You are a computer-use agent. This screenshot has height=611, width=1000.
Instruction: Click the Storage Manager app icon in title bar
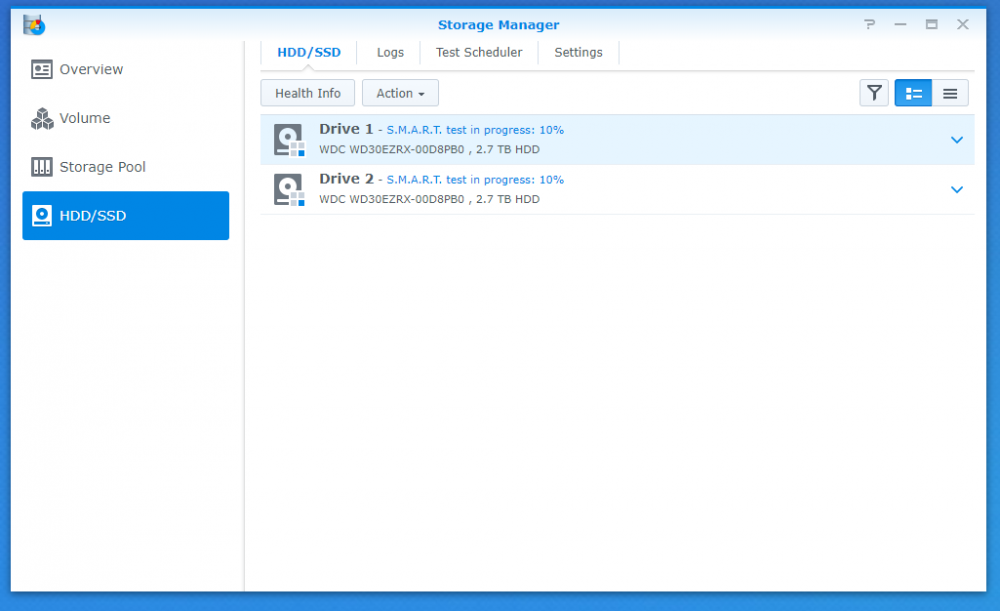(x=34, y=25)
